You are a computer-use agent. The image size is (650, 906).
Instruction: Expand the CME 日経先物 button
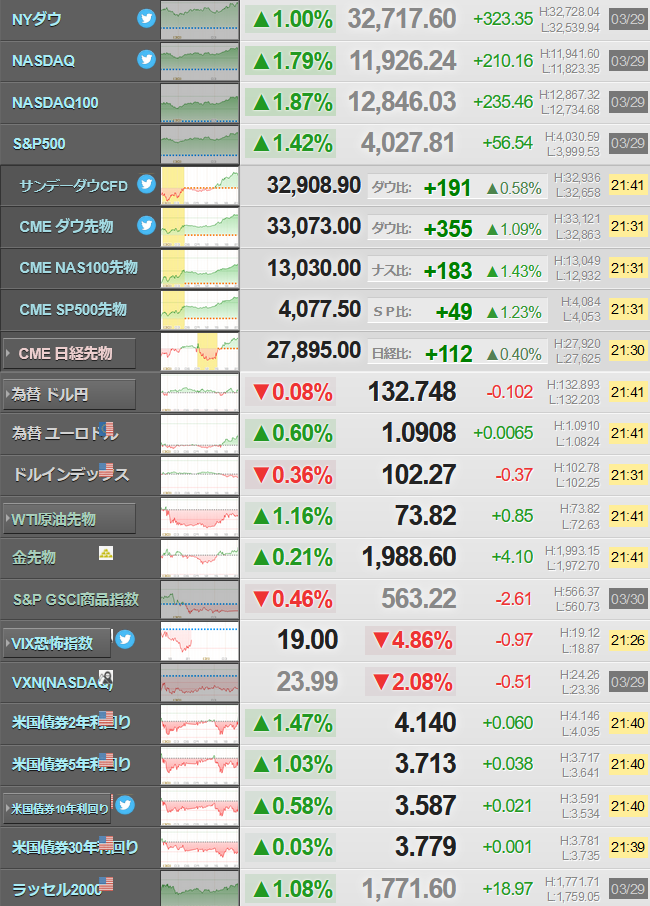point(69,353)
